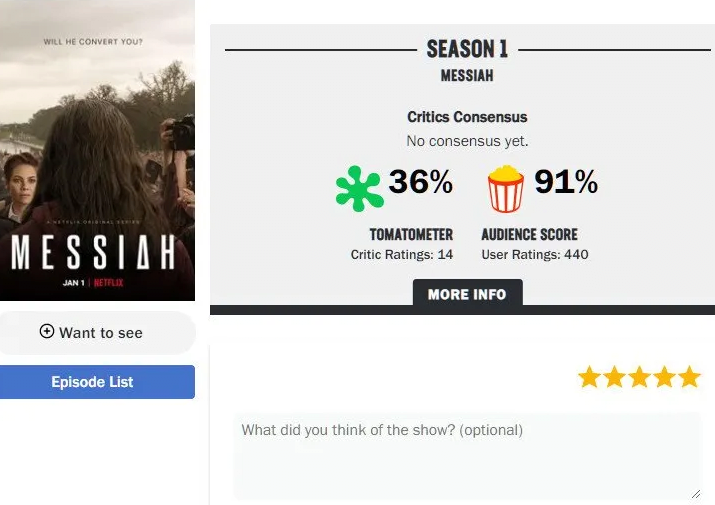Select the fifth rating star
715x505 pixels.
(689, 377)
